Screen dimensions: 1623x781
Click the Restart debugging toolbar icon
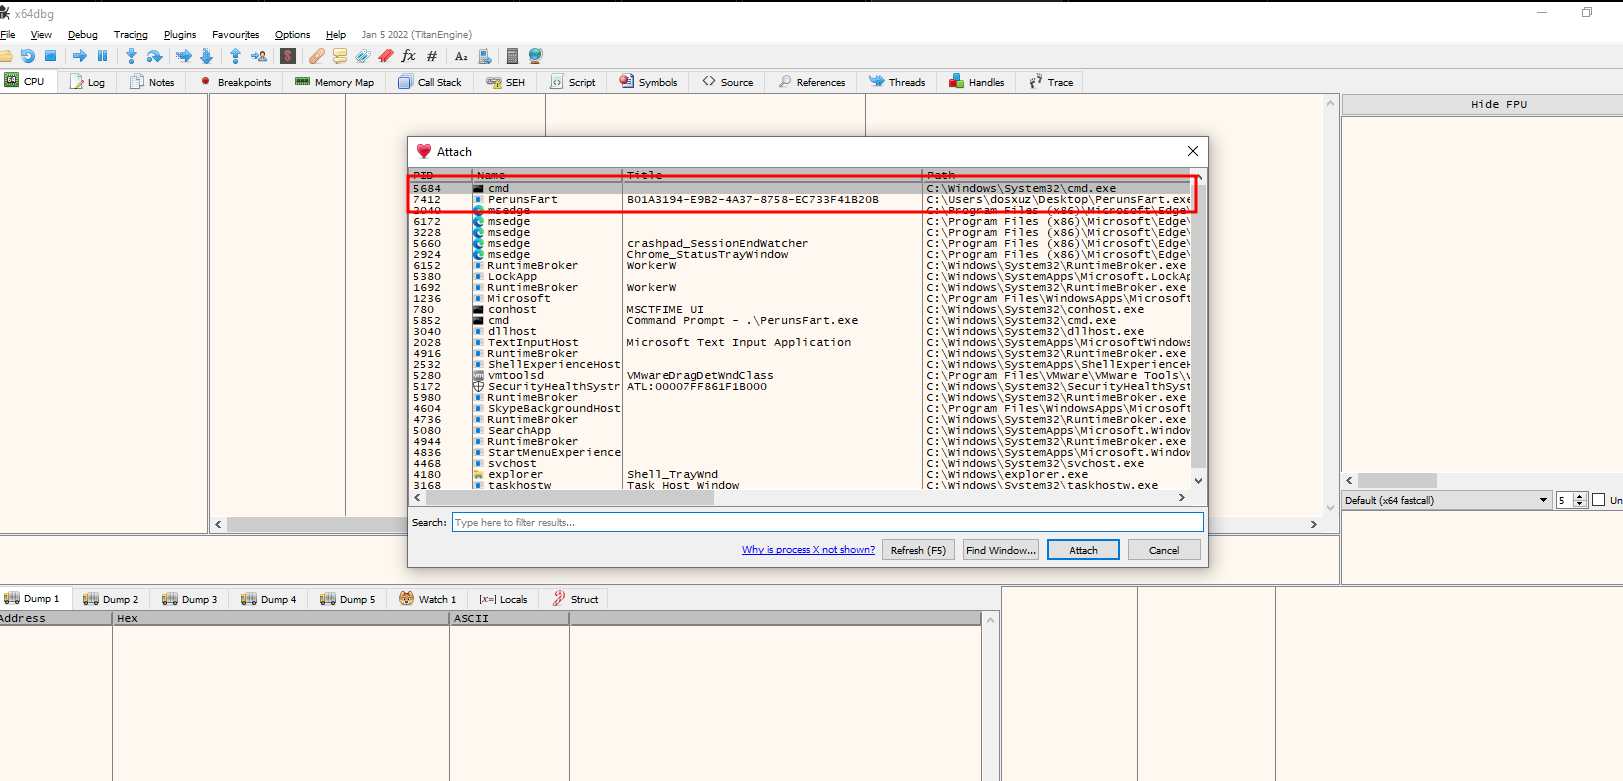tap(28, 56)
